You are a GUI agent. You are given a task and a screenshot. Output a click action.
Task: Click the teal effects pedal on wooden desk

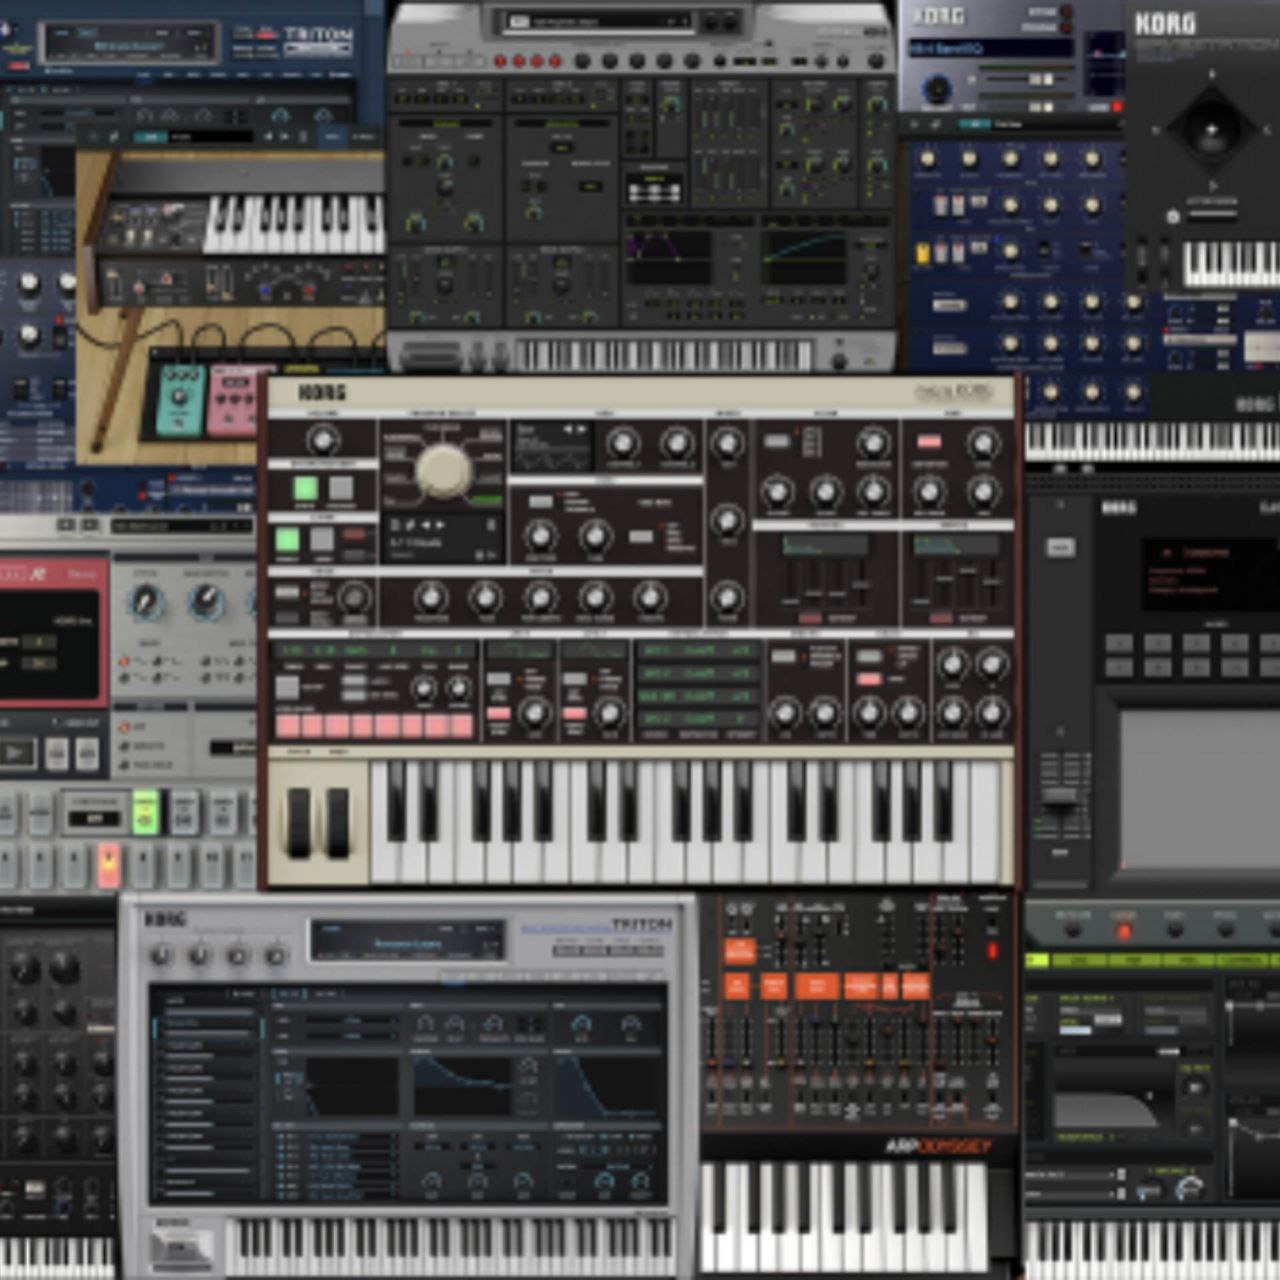179,402
